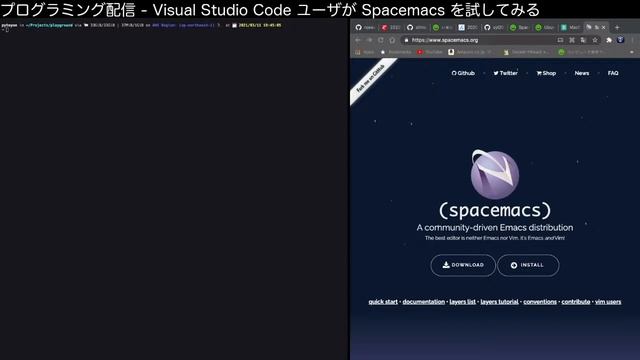
Task: Open the vim users link
Action: (x=608, y=302)
